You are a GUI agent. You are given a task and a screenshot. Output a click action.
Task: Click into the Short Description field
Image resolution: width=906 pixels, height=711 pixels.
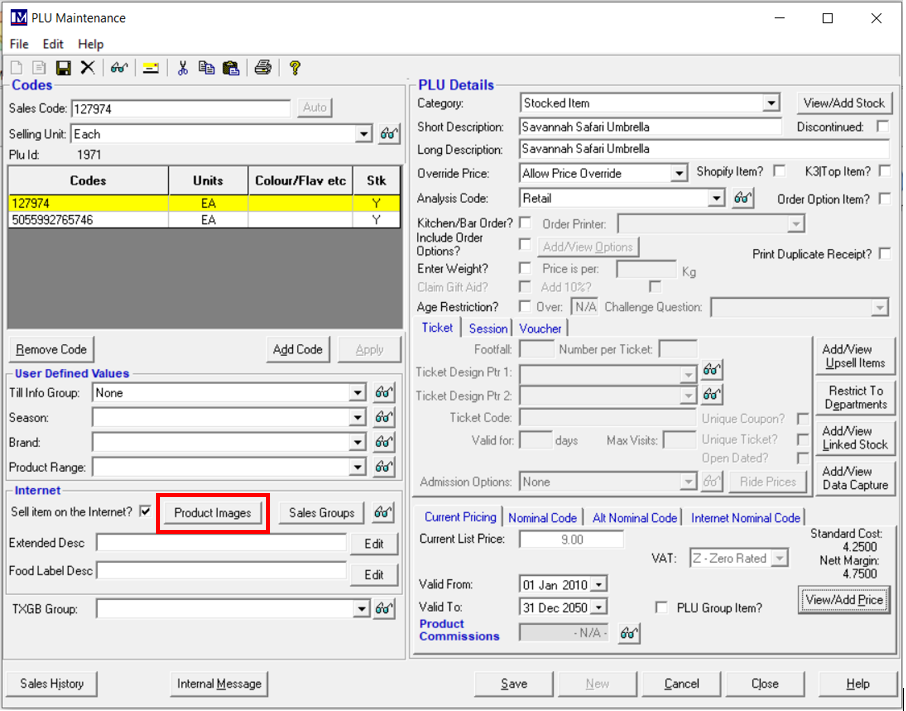(650, 127)
